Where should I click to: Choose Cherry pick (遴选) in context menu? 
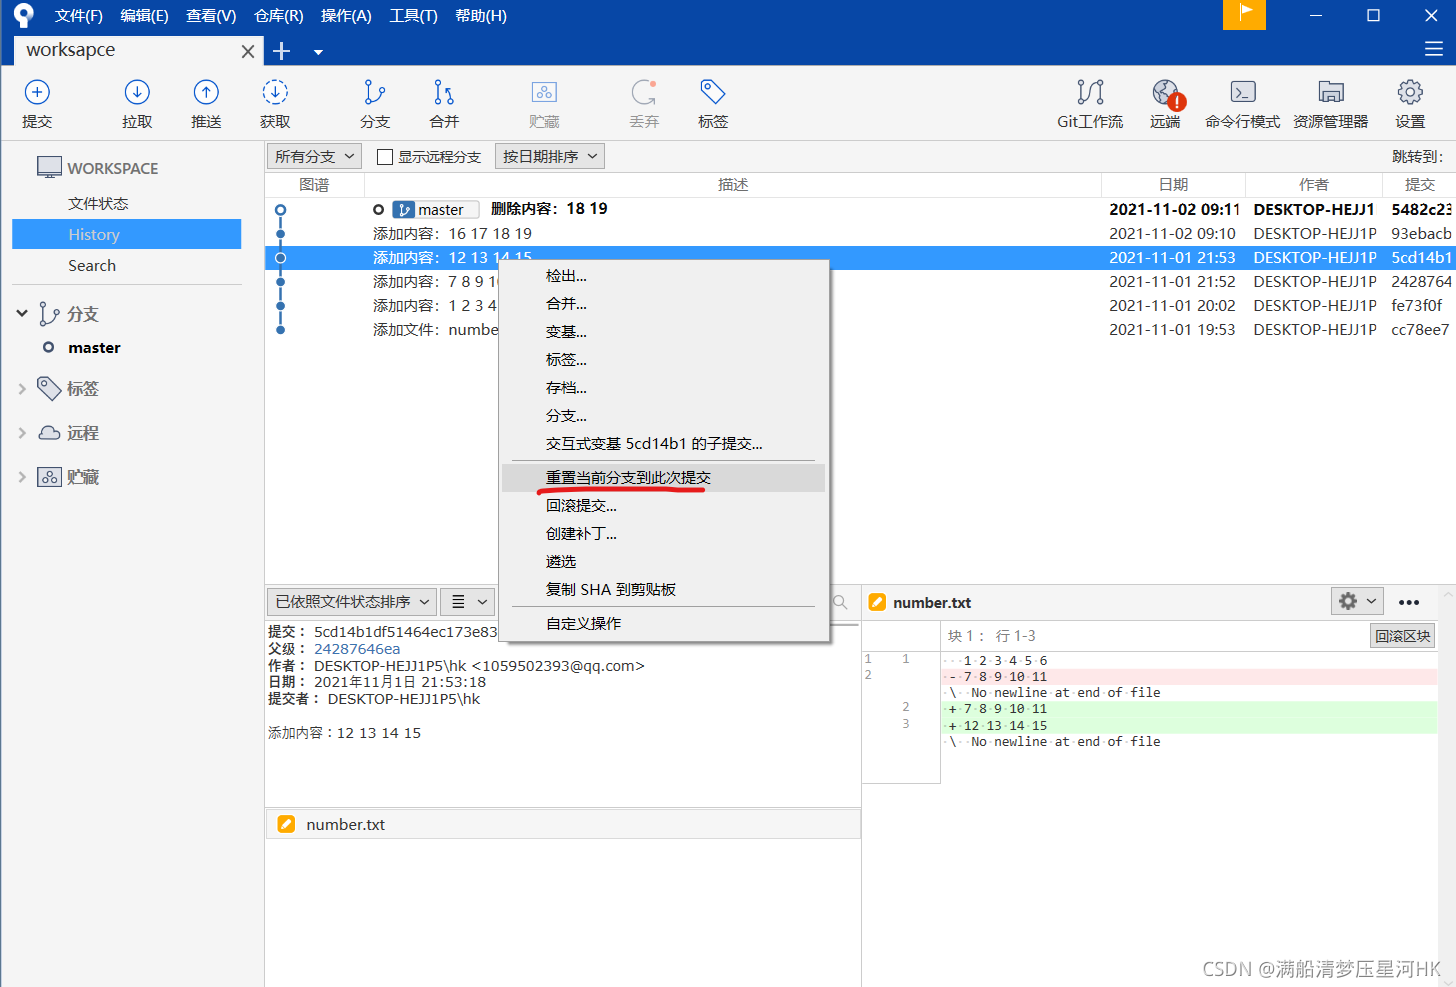[x=664, y=561]
